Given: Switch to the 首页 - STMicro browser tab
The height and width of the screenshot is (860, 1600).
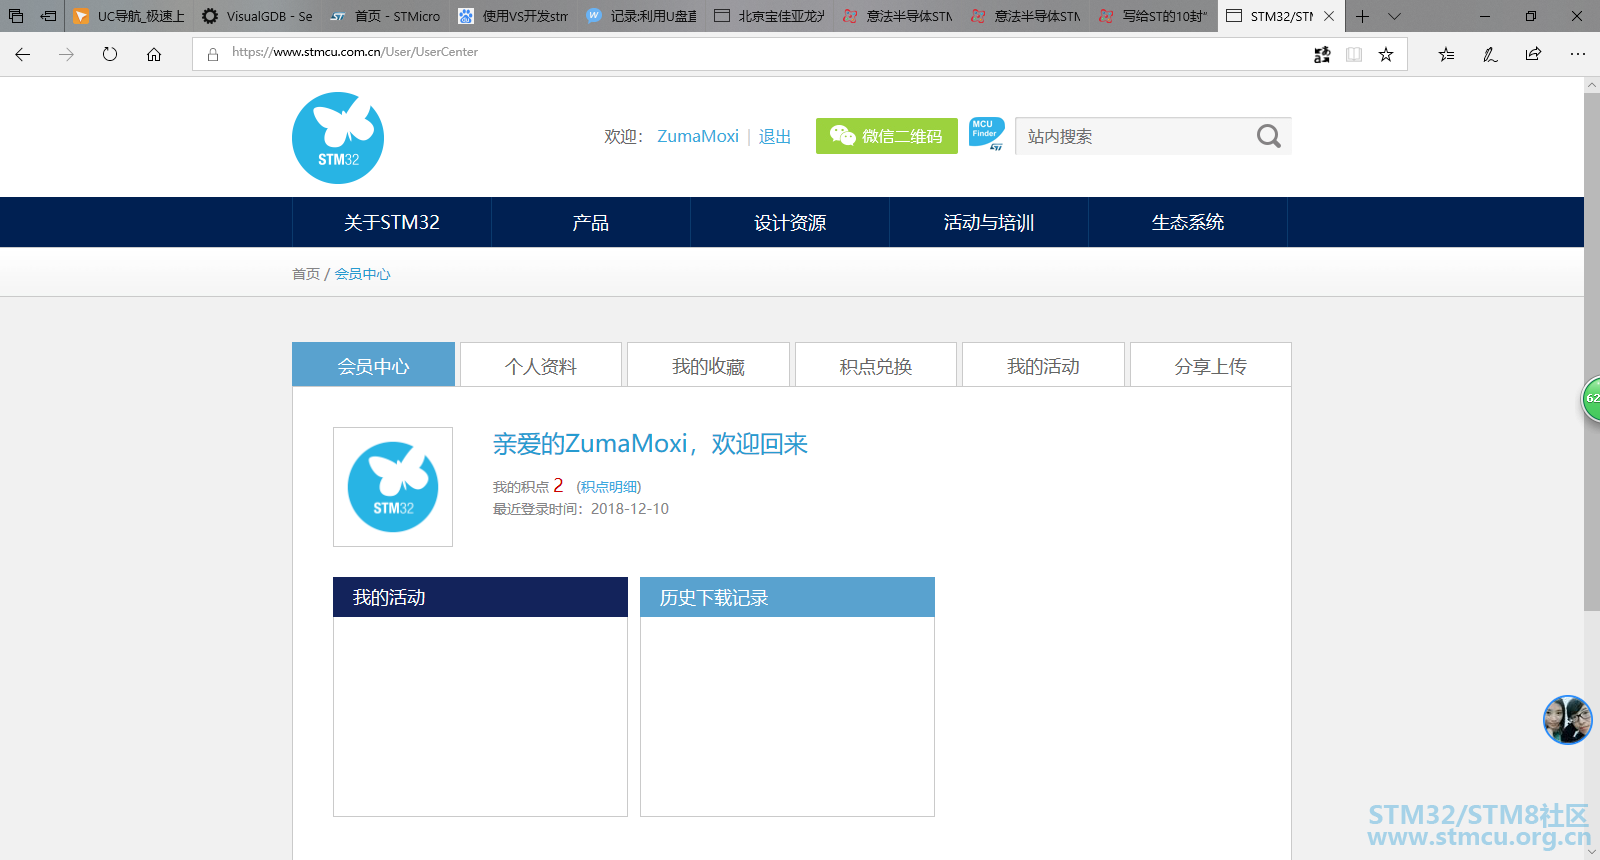Looking at the screenshot, I should point(385,16).
